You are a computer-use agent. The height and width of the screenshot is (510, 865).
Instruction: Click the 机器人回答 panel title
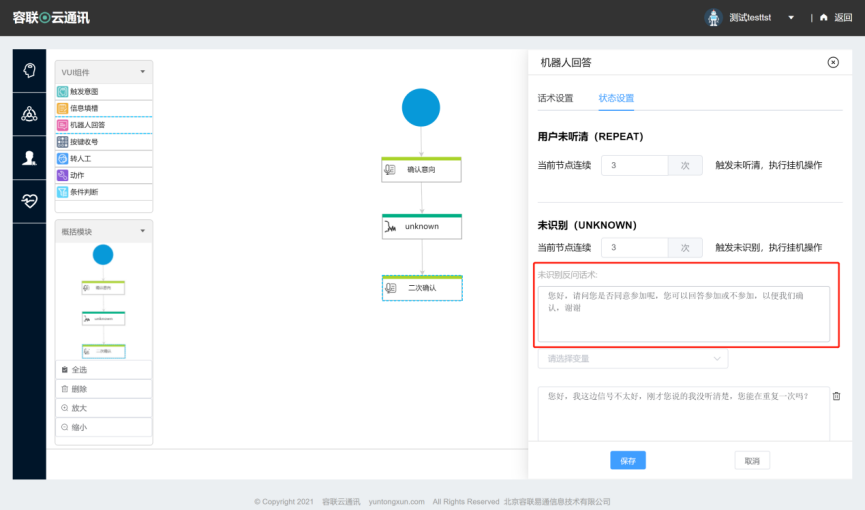pos(565,62)
